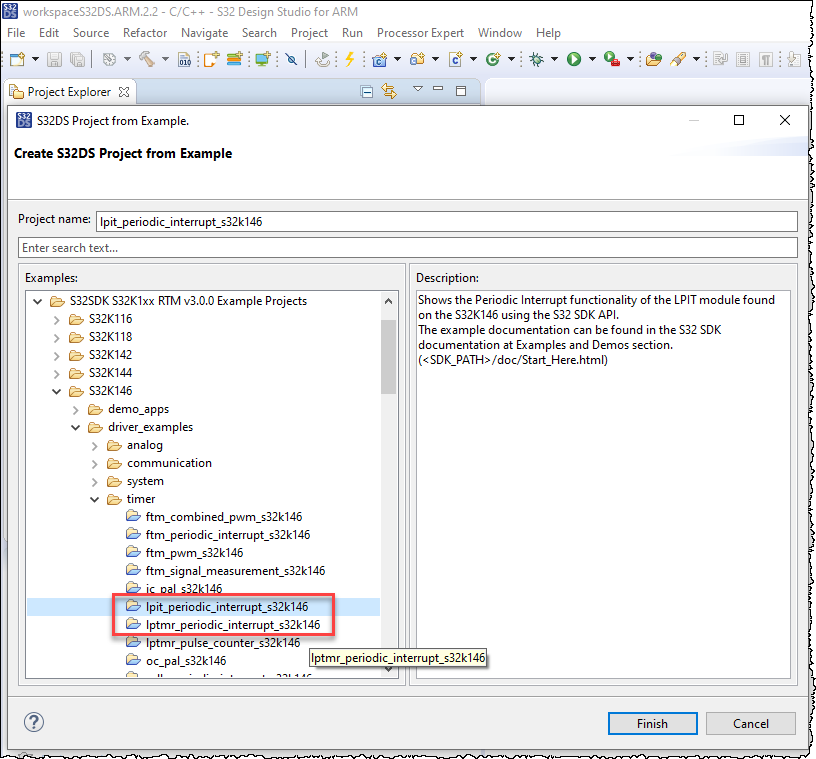The width and height of the screenshot is (816, 759).
Task: Click the Examples tree scrollbar thumb
Action: coord(388,357)
